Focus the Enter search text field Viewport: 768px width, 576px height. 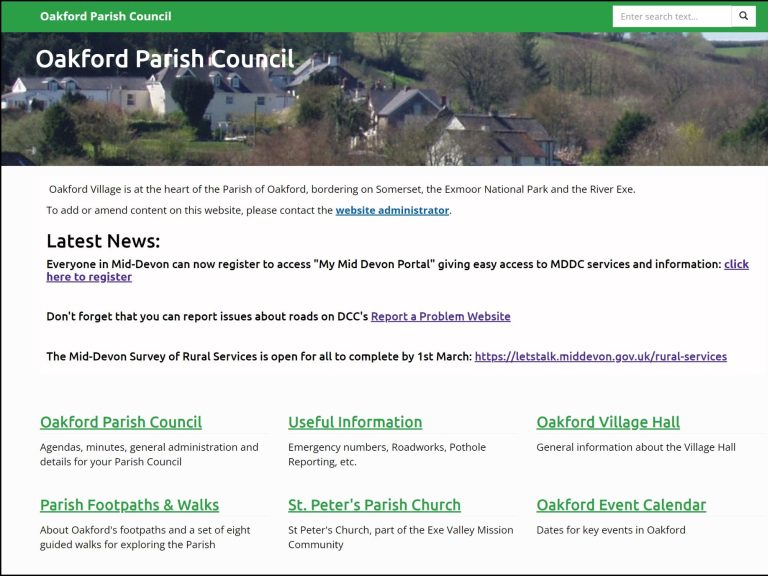coord(672,16)
